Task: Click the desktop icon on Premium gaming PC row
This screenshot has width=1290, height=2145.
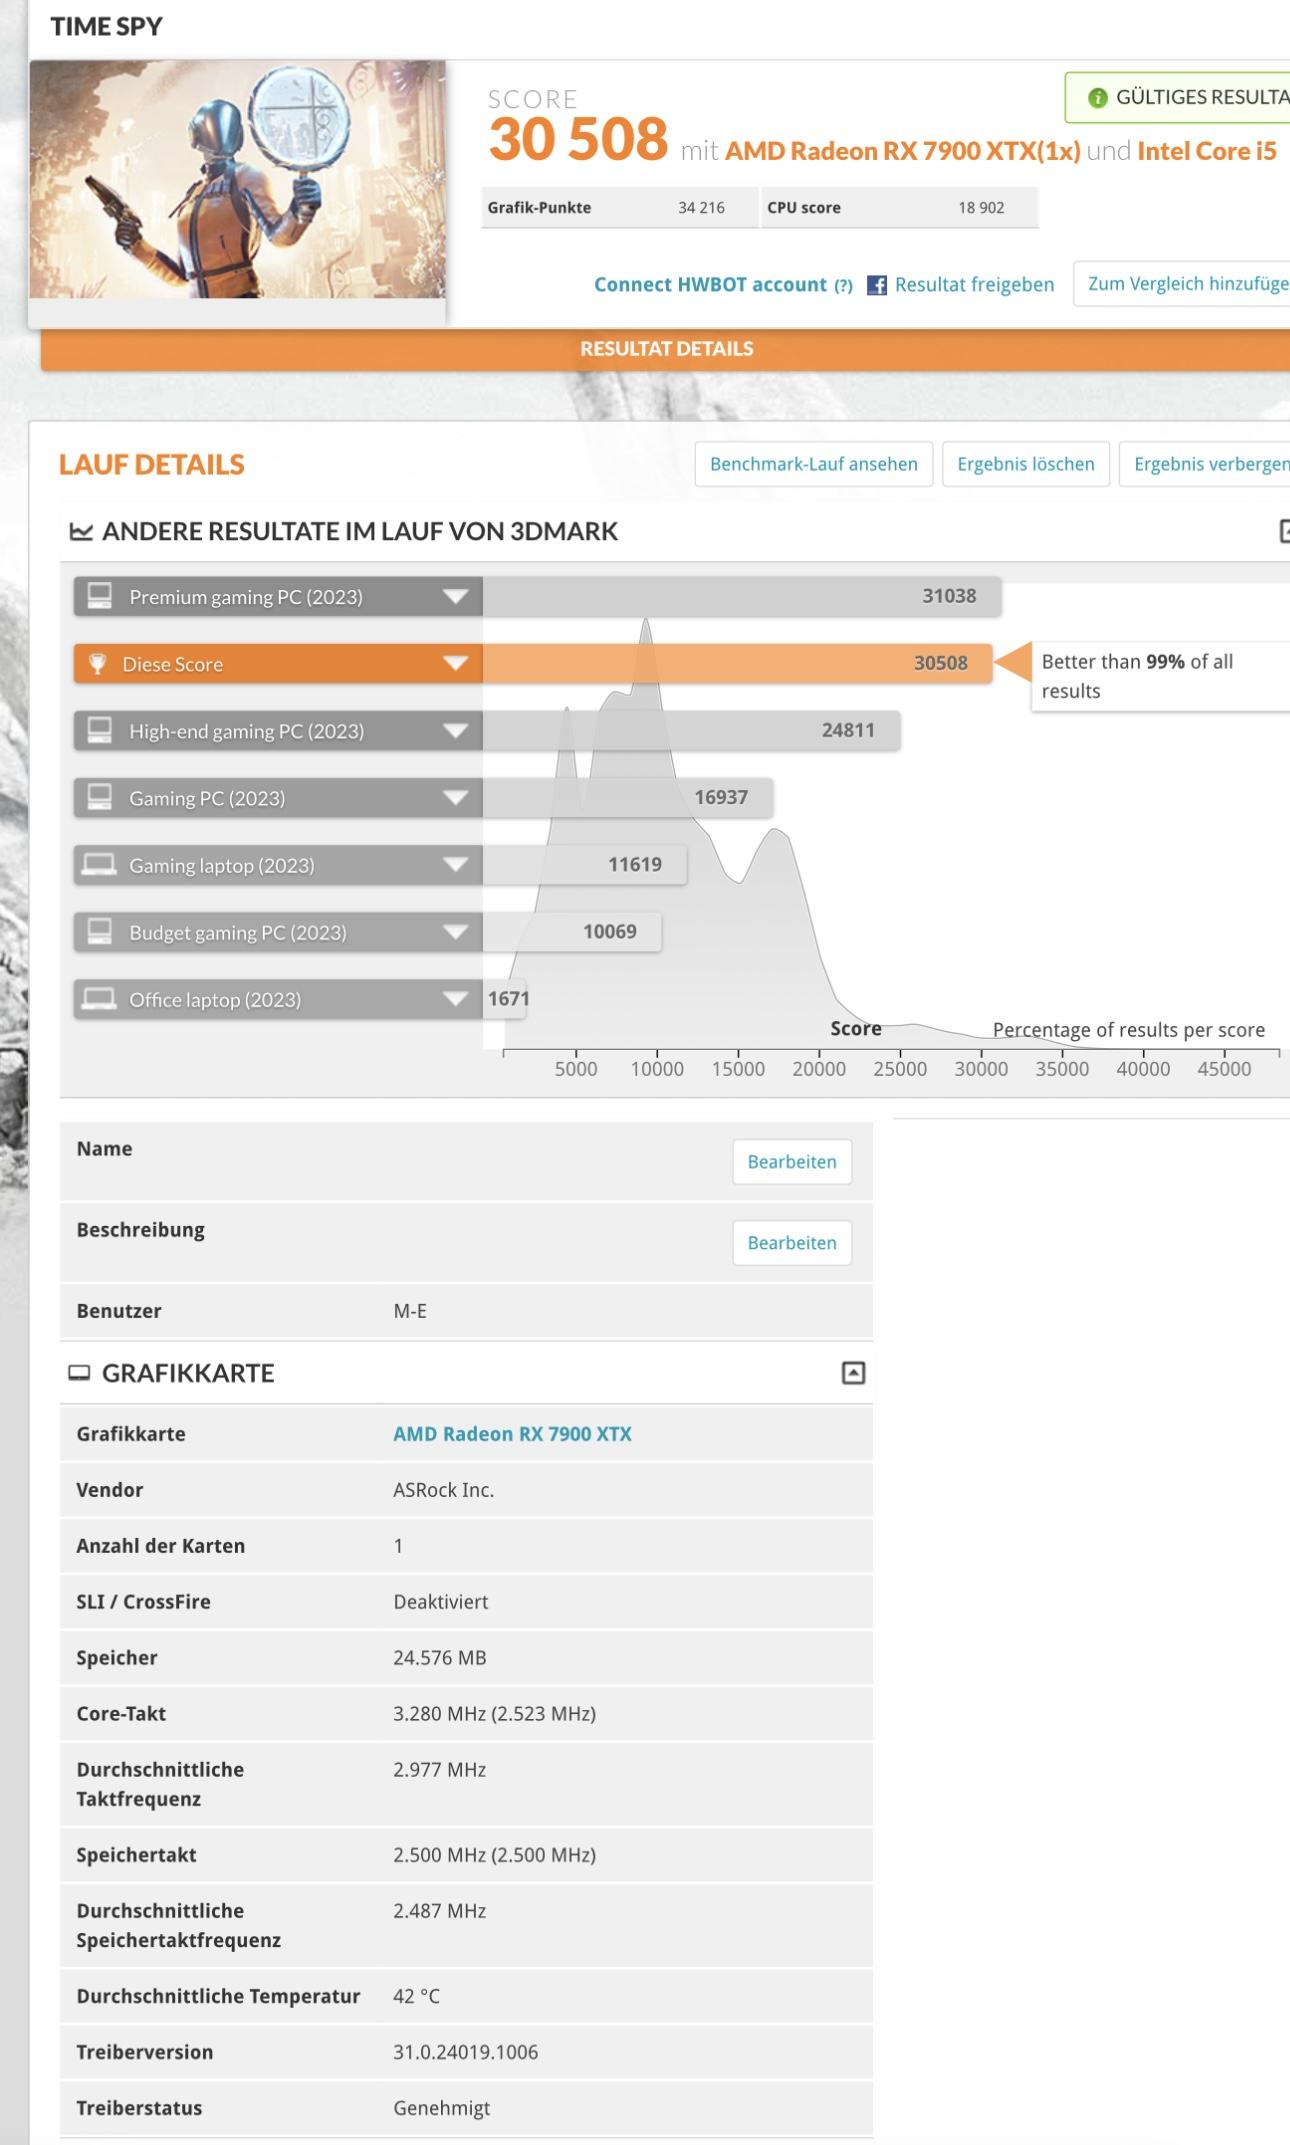Action: coord(99,596)
